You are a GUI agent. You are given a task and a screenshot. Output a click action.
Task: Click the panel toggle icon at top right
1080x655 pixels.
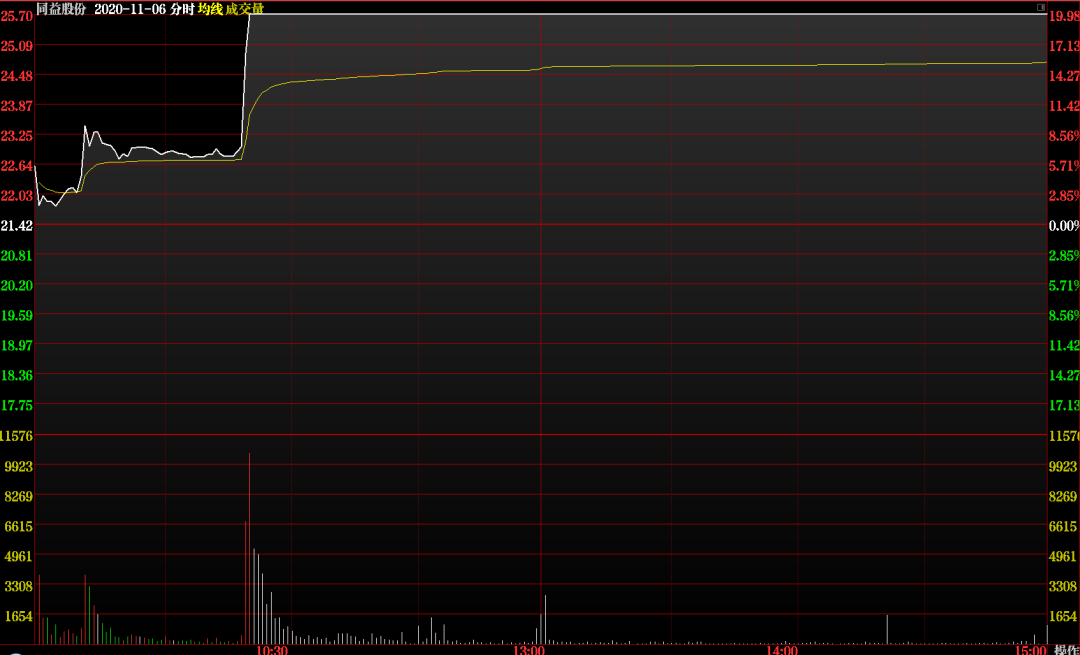point(1040,8)
